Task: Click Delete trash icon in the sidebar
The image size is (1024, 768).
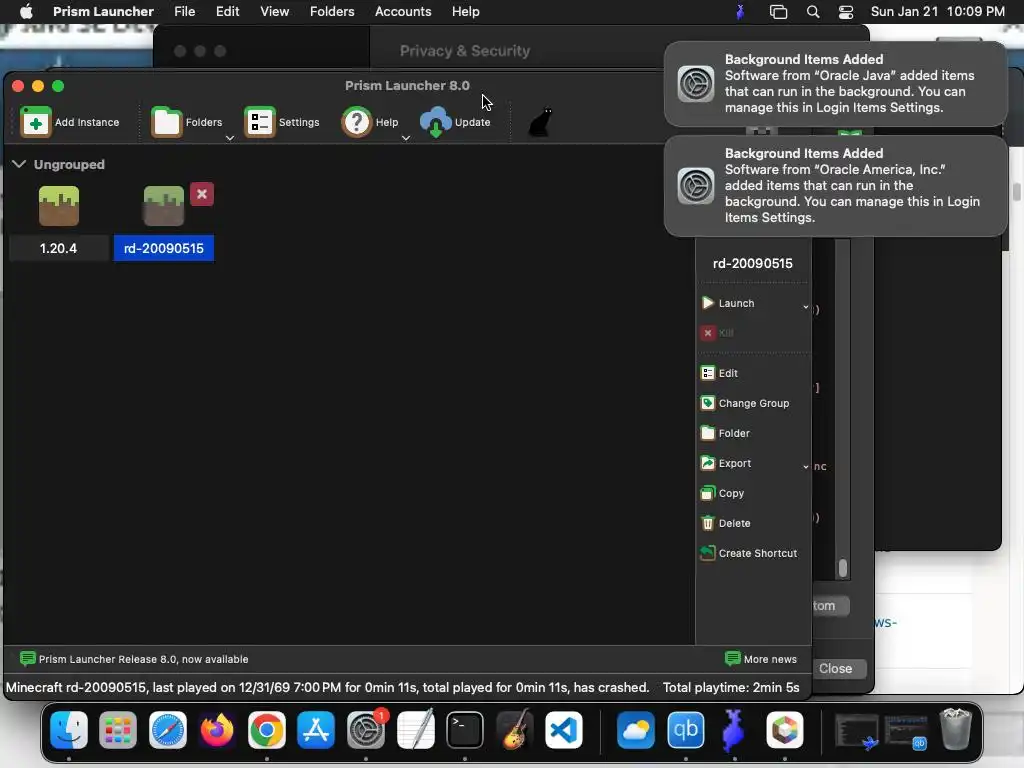Action: [708, 523]
